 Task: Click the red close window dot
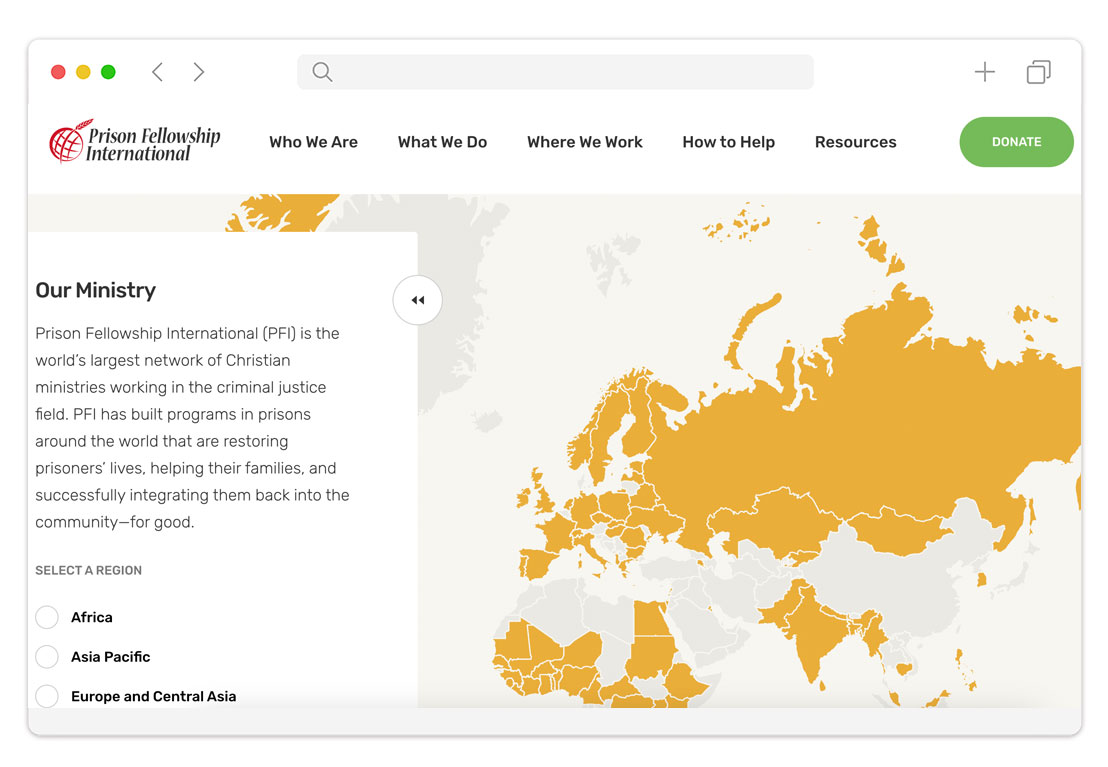58,72
